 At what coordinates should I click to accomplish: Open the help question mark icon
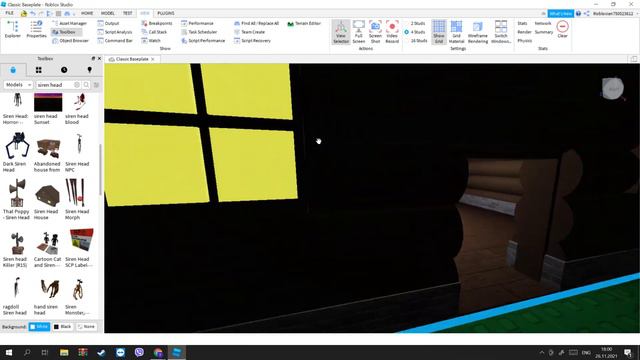[578, 13]
